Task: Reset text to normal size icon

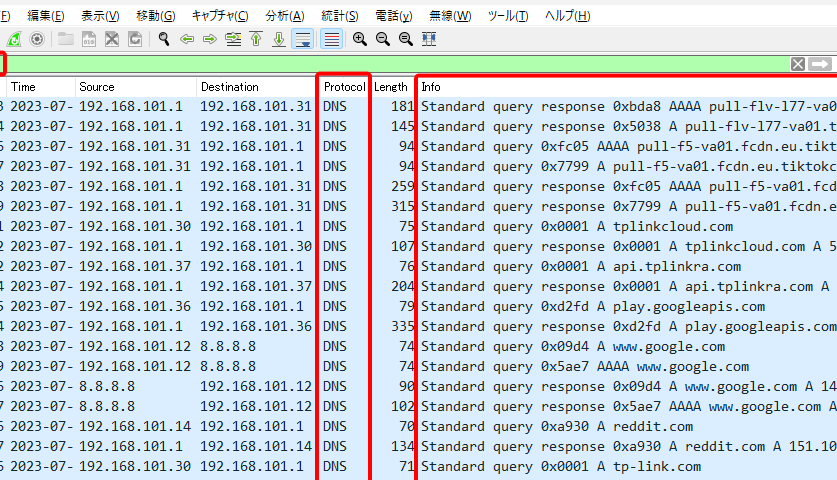Action: coord(406,39)
